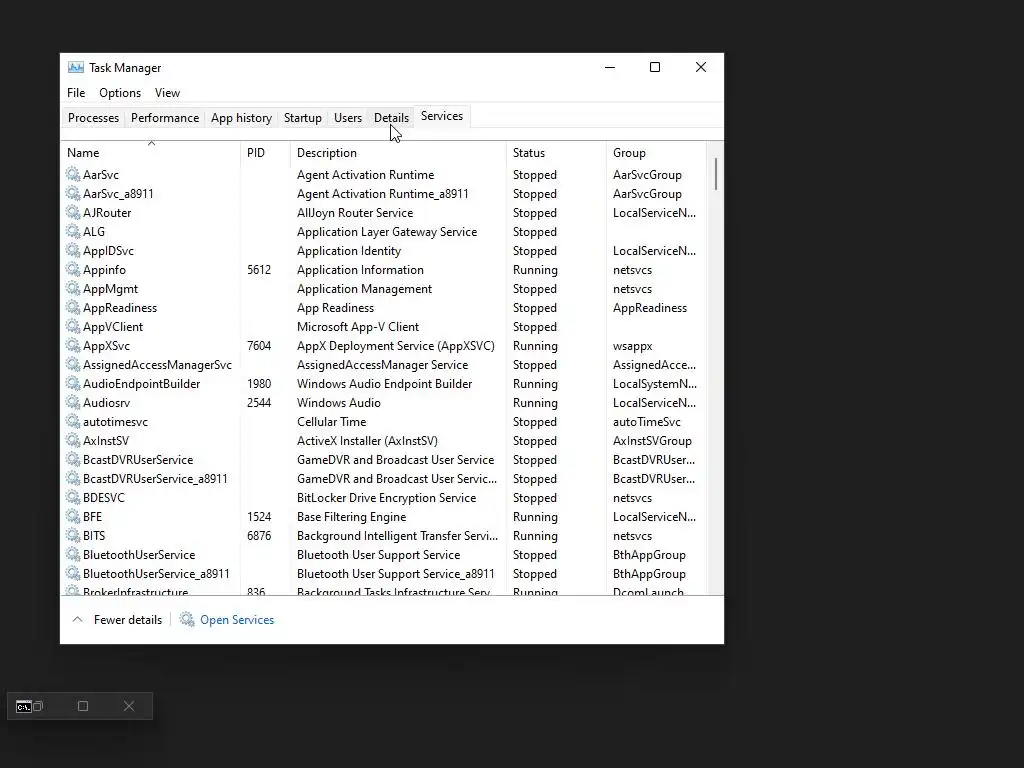Viewport: 1024px width, 768px height.
Task: Switch to the Performance tab
Action: point(165,118)
